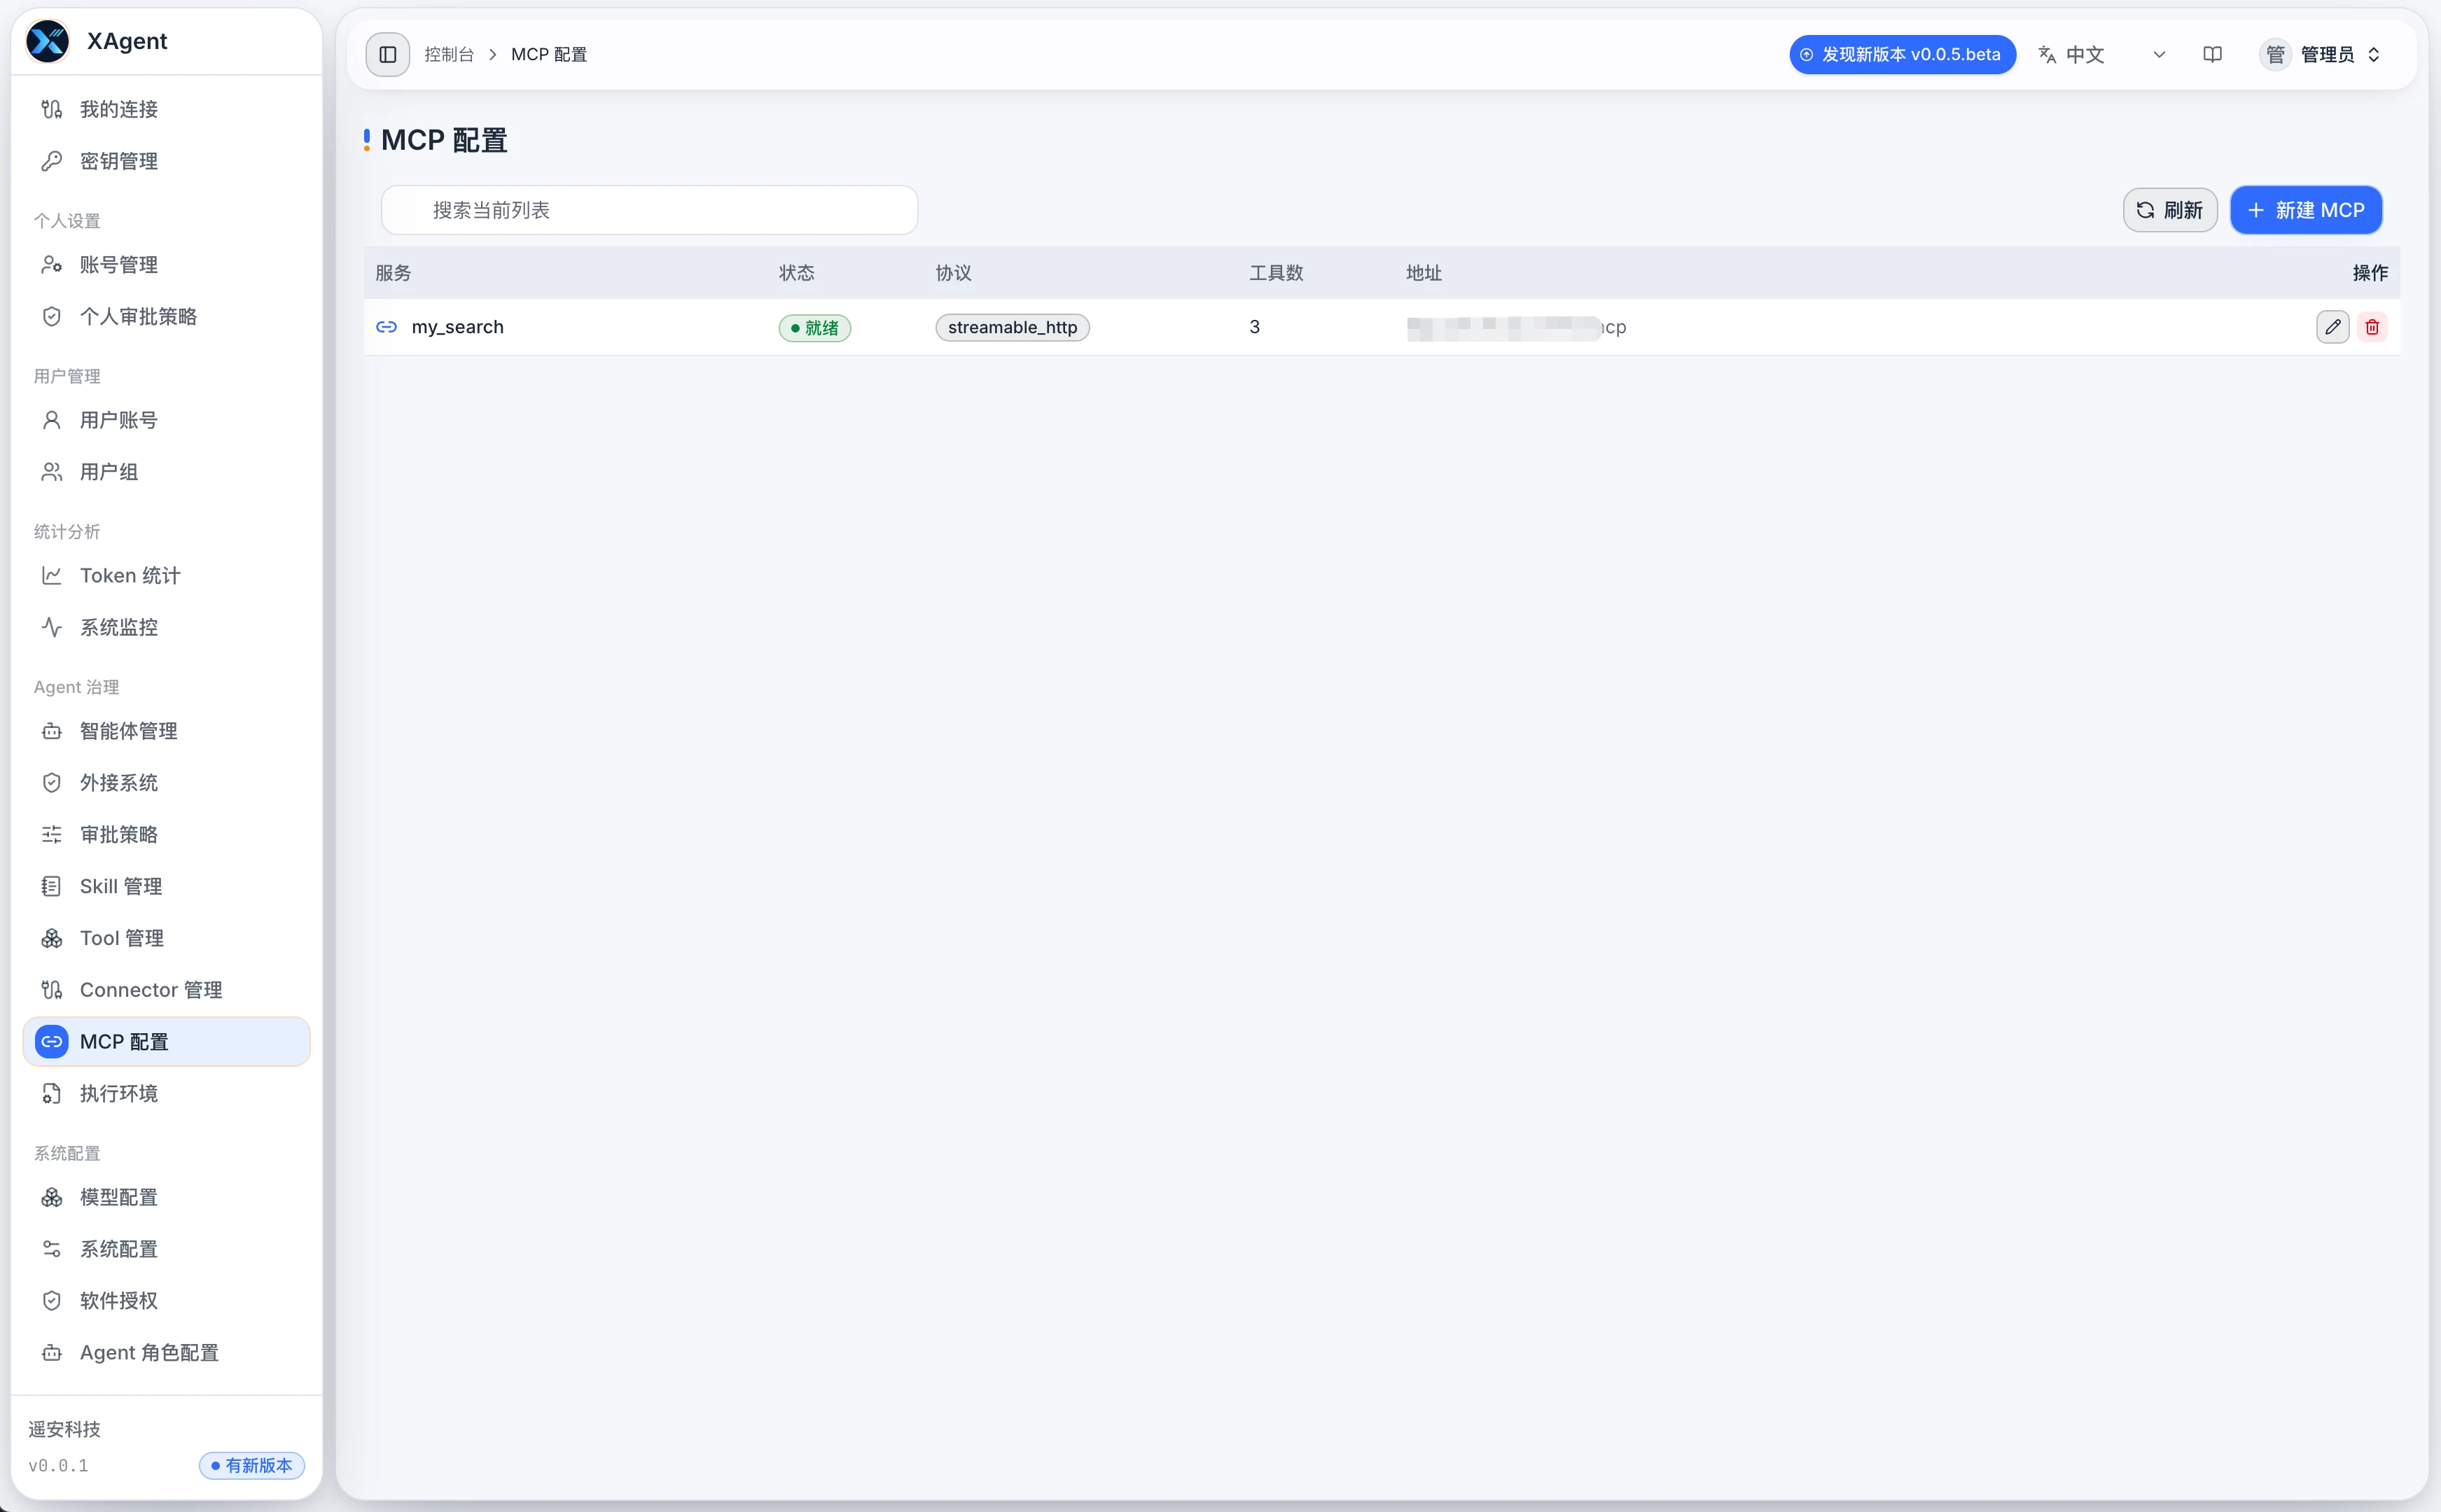2441x1512 pixels.
Task: Open the 中文 language dropdown
Action: (2103, 54)
